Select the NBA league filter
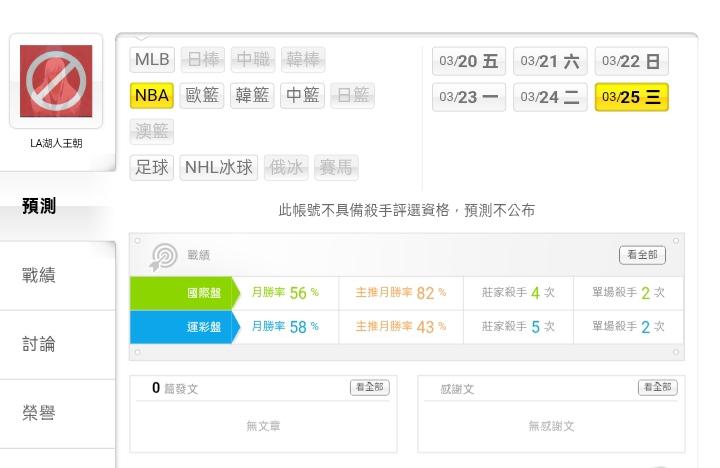Screen dimensions: 720x468 click(x=153, y=95)
